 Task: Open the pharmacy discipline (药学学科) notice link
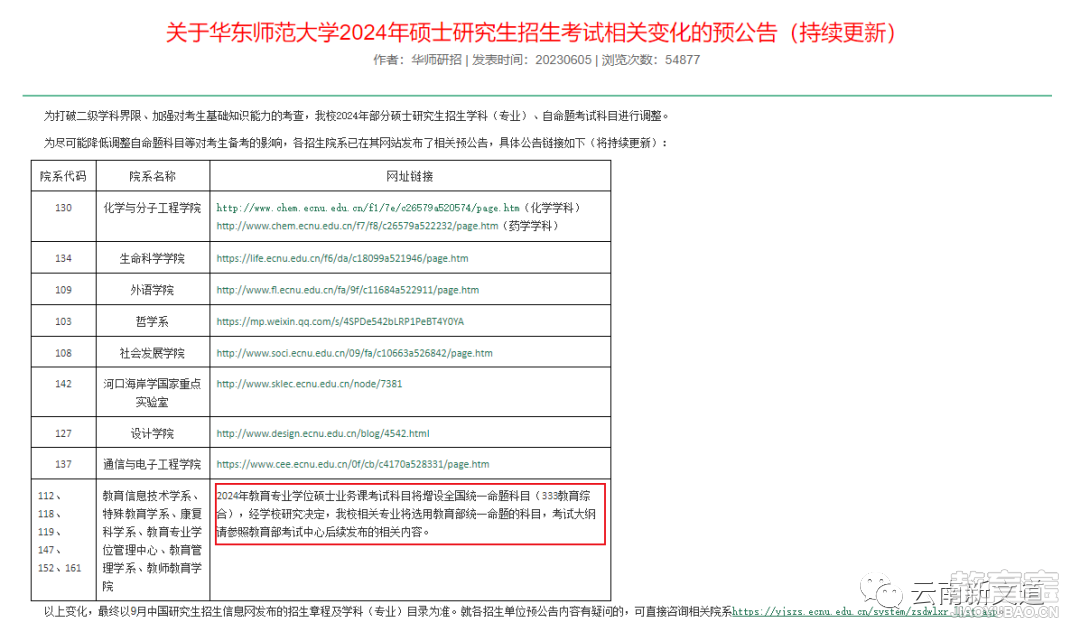point(357,226)
